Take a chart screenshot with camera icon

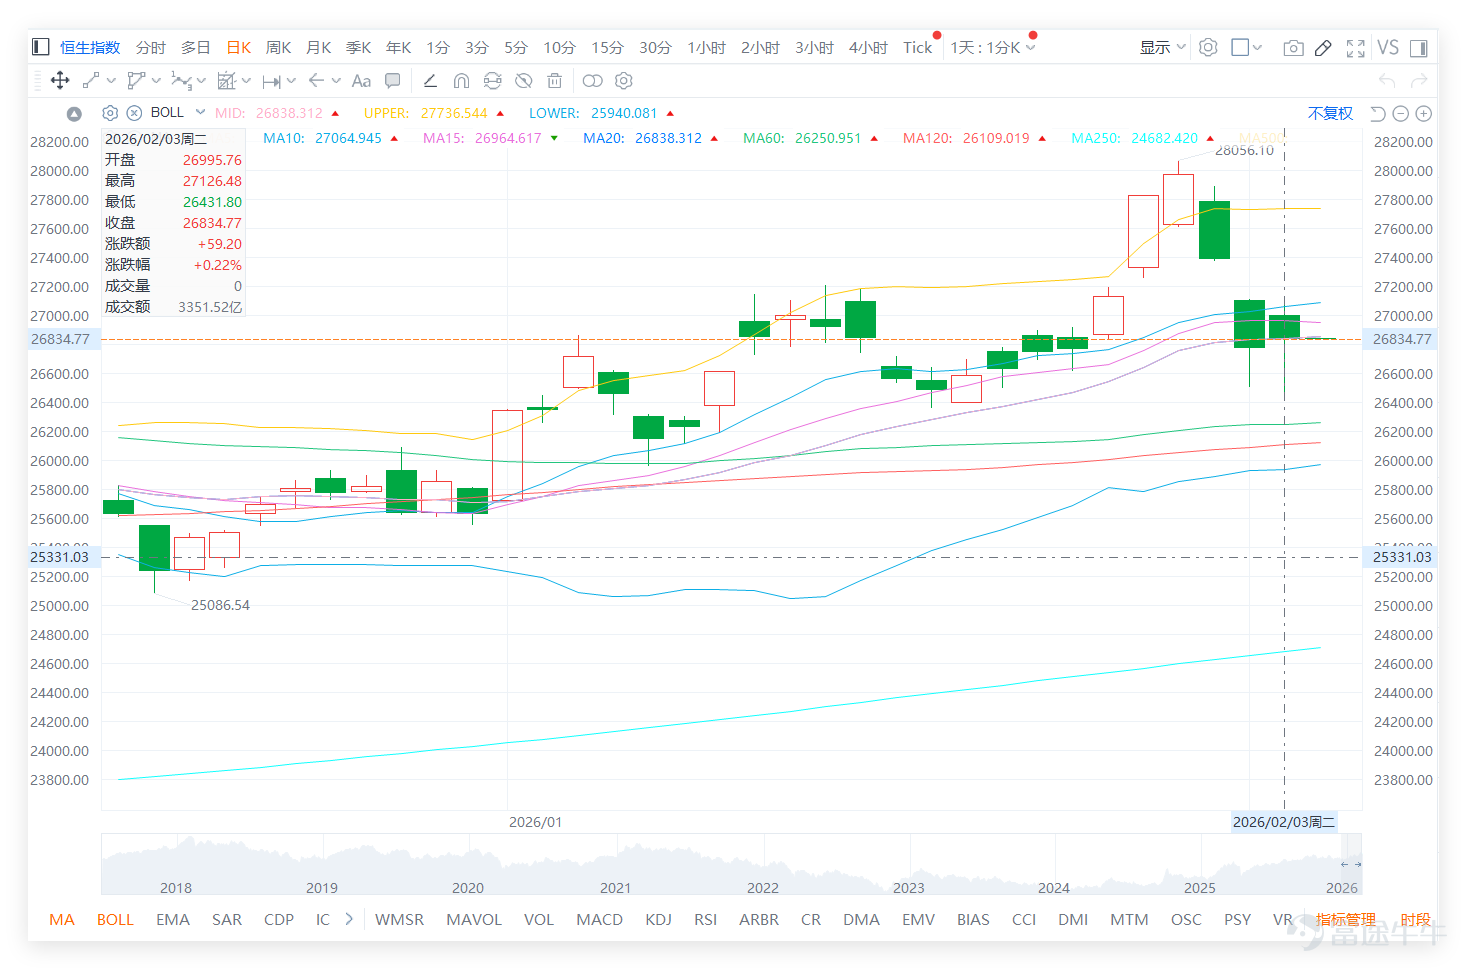pos(1293,47)
